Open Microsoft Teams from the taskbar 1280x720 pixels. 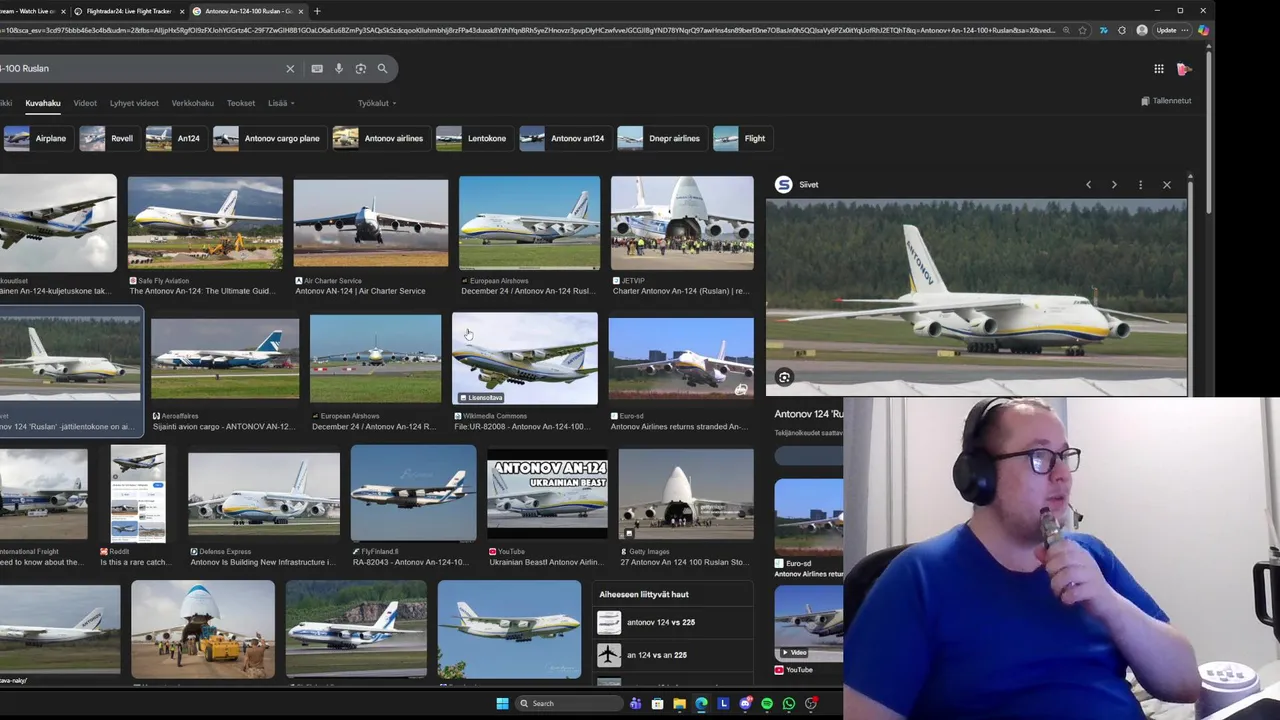tap(635, 704)
